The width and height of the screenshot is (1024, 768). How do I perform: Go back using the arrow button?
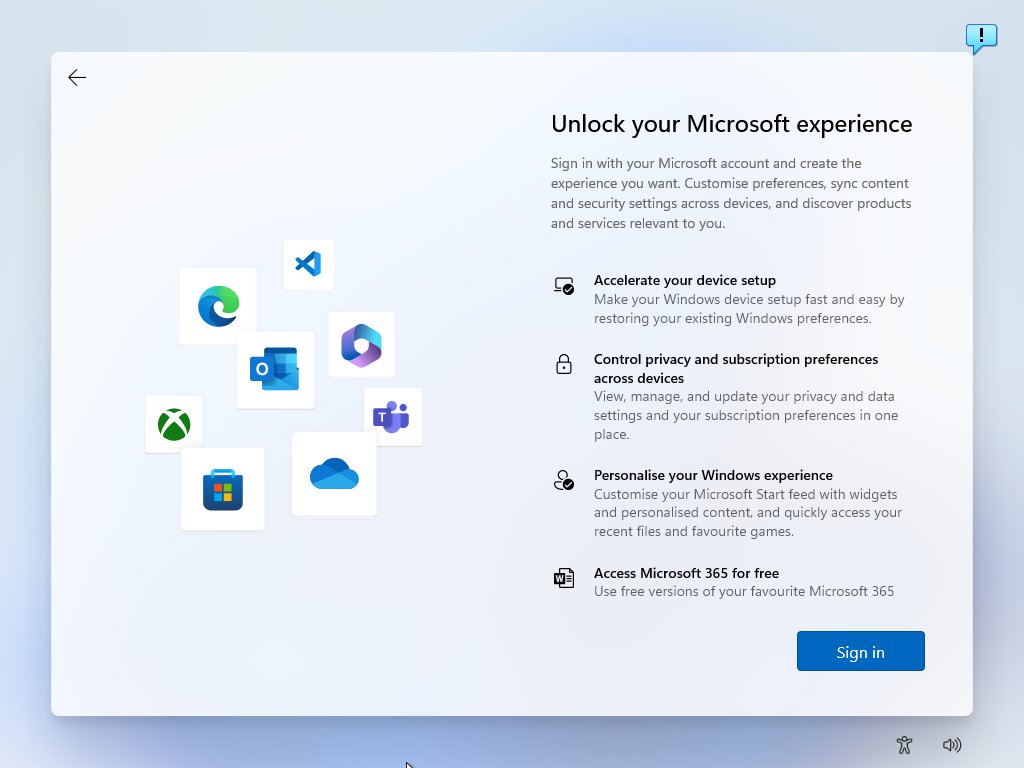point(77,77)
